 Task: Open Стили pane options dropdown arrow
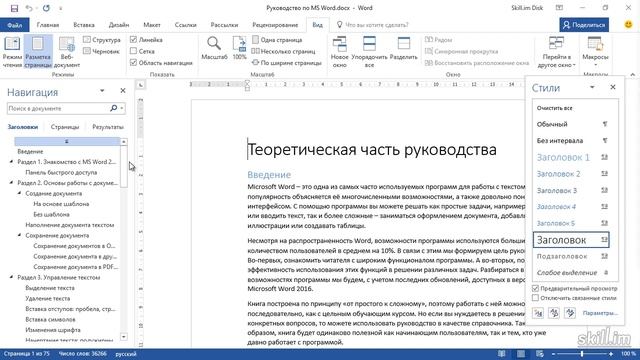(592, 87)
